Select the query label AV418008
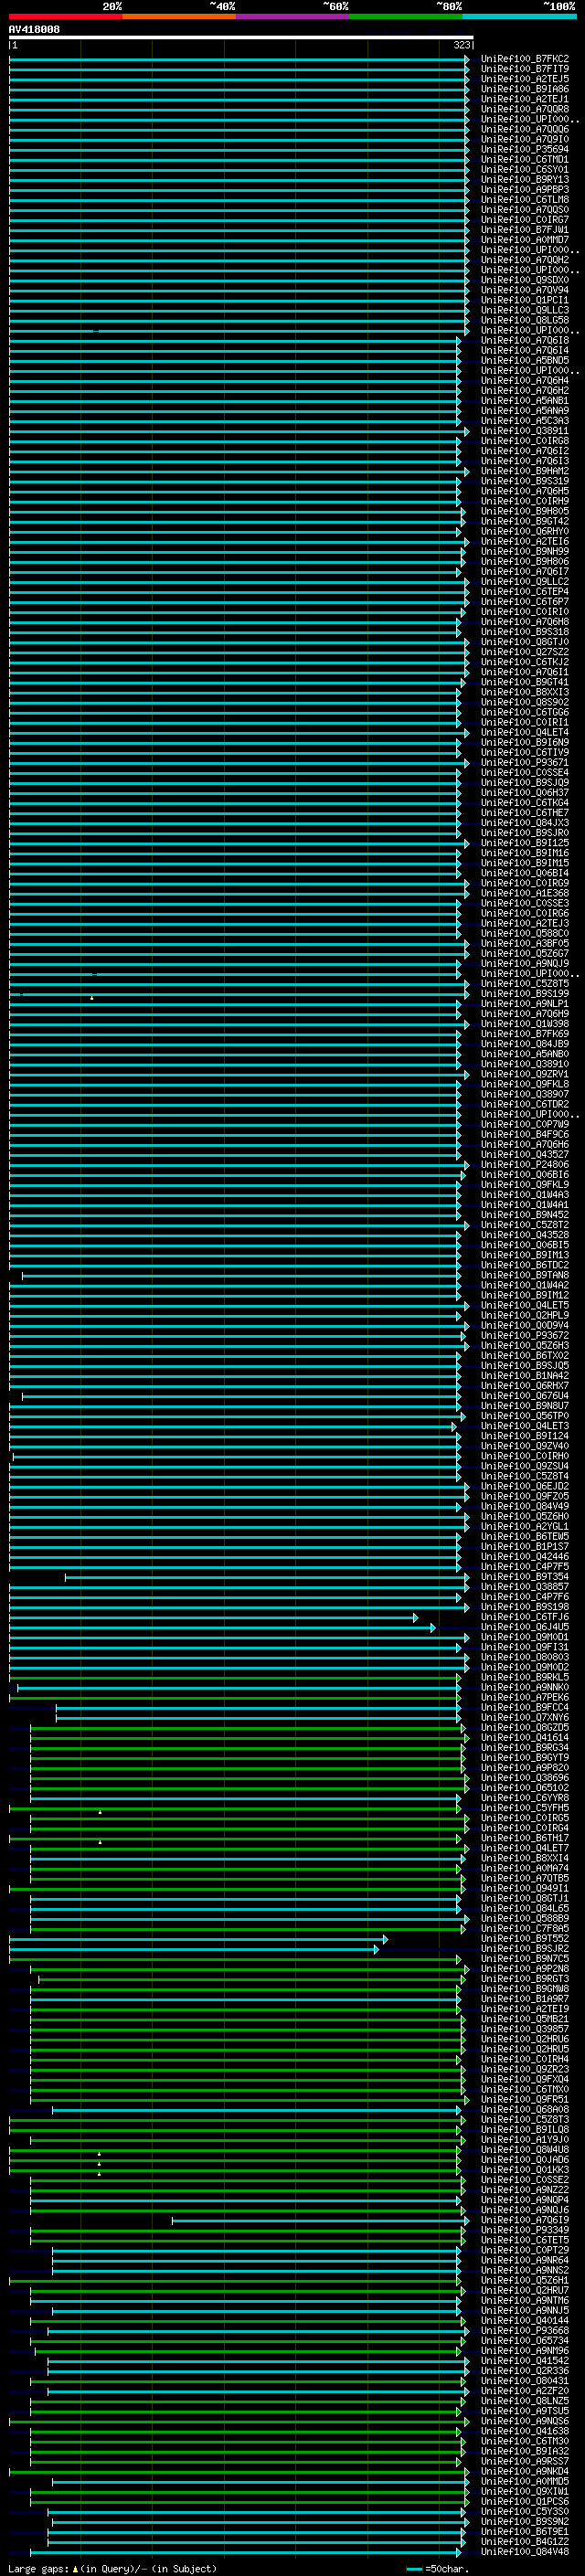 [x=34, y=29]
